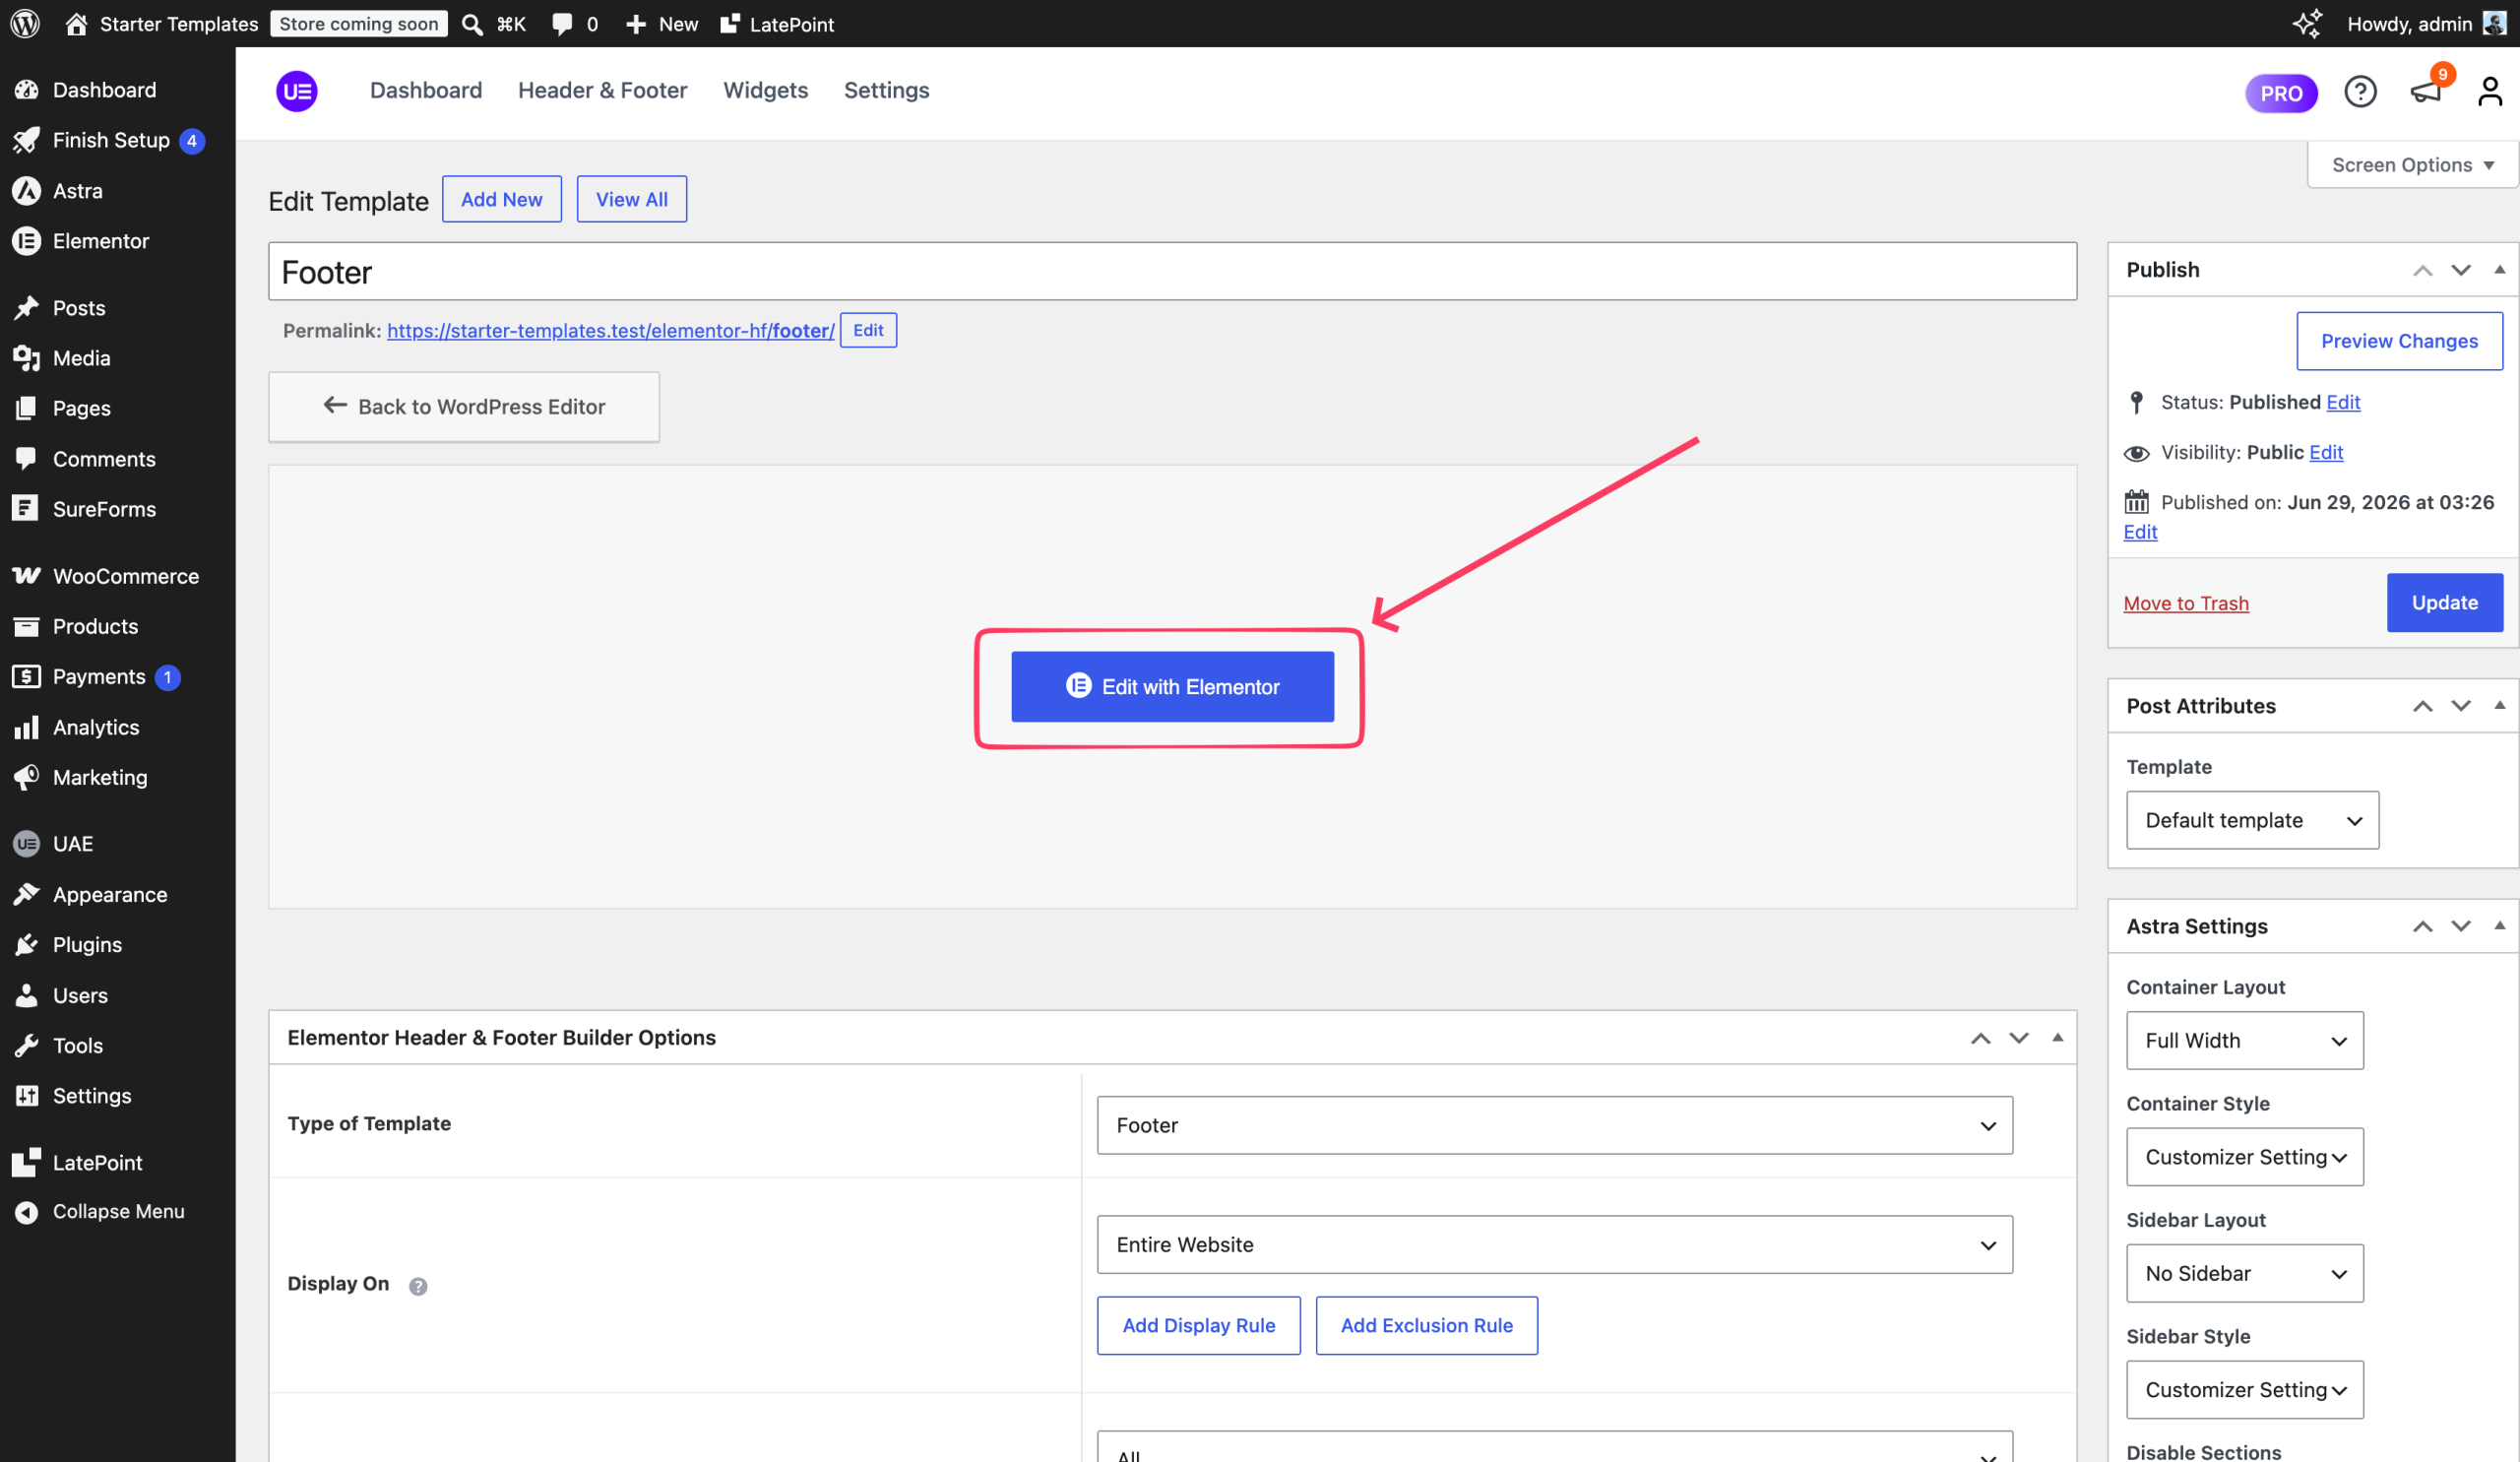
Task: Open the Container Style dropdown
Action: (x=2244, y=1157)
